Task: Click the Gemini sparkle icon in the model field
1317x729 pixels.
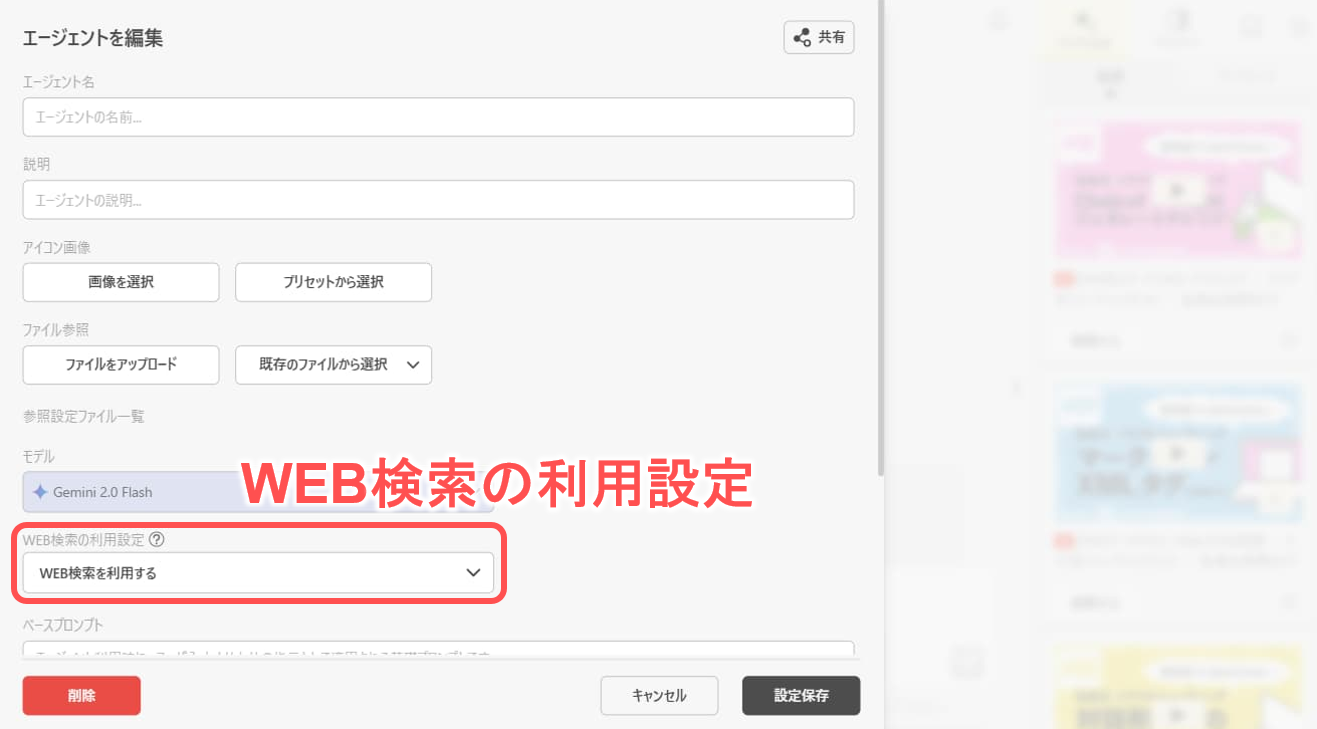Action: coord(40,492)
